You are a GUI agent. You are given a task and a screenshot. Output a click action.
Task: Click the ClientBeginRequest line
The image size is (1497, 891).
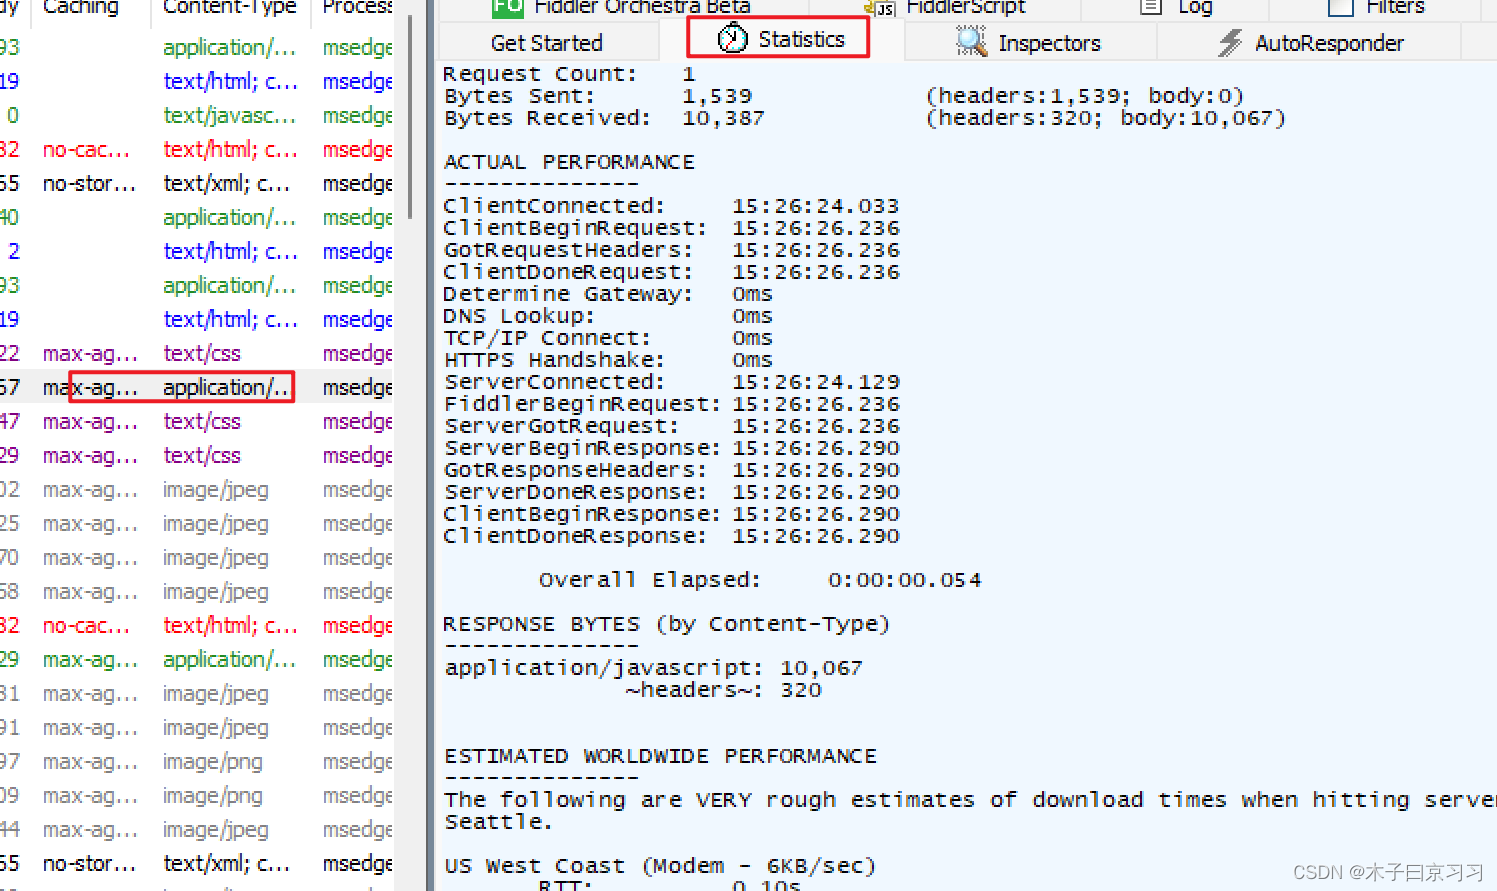672,228
